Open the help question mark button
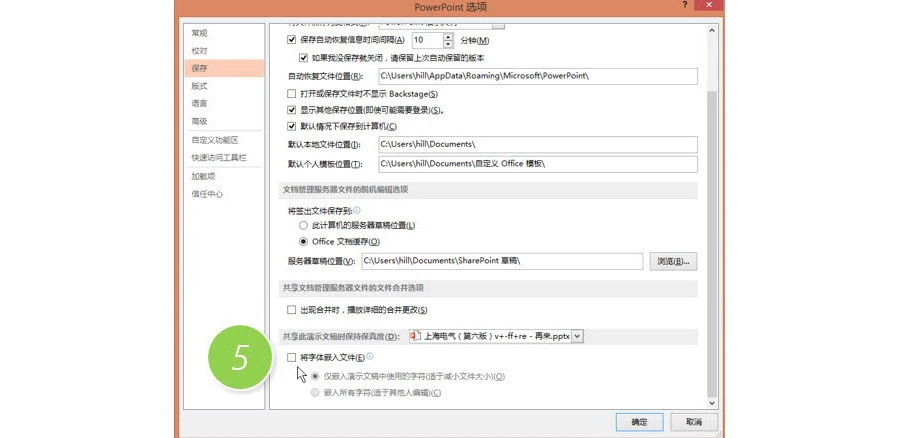Screen dimensions: 900x438 pos(685,5)
